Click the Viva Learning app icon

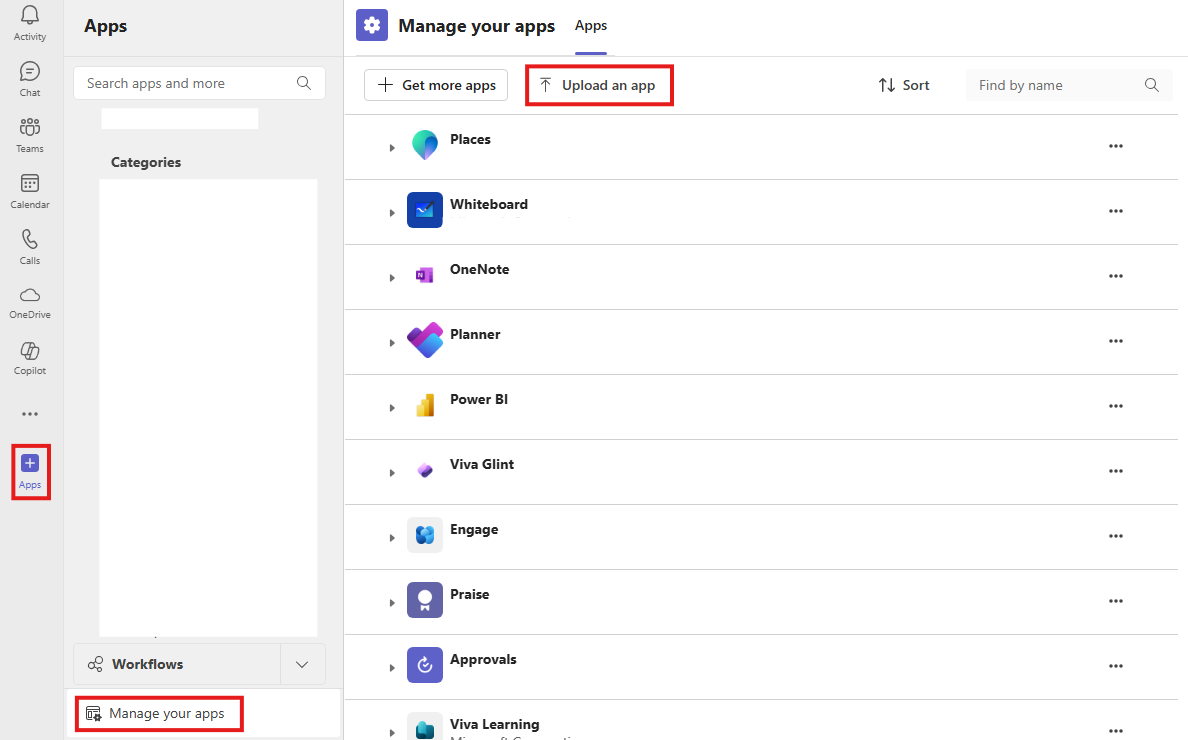pyautogui.click(x=425, y=726)
